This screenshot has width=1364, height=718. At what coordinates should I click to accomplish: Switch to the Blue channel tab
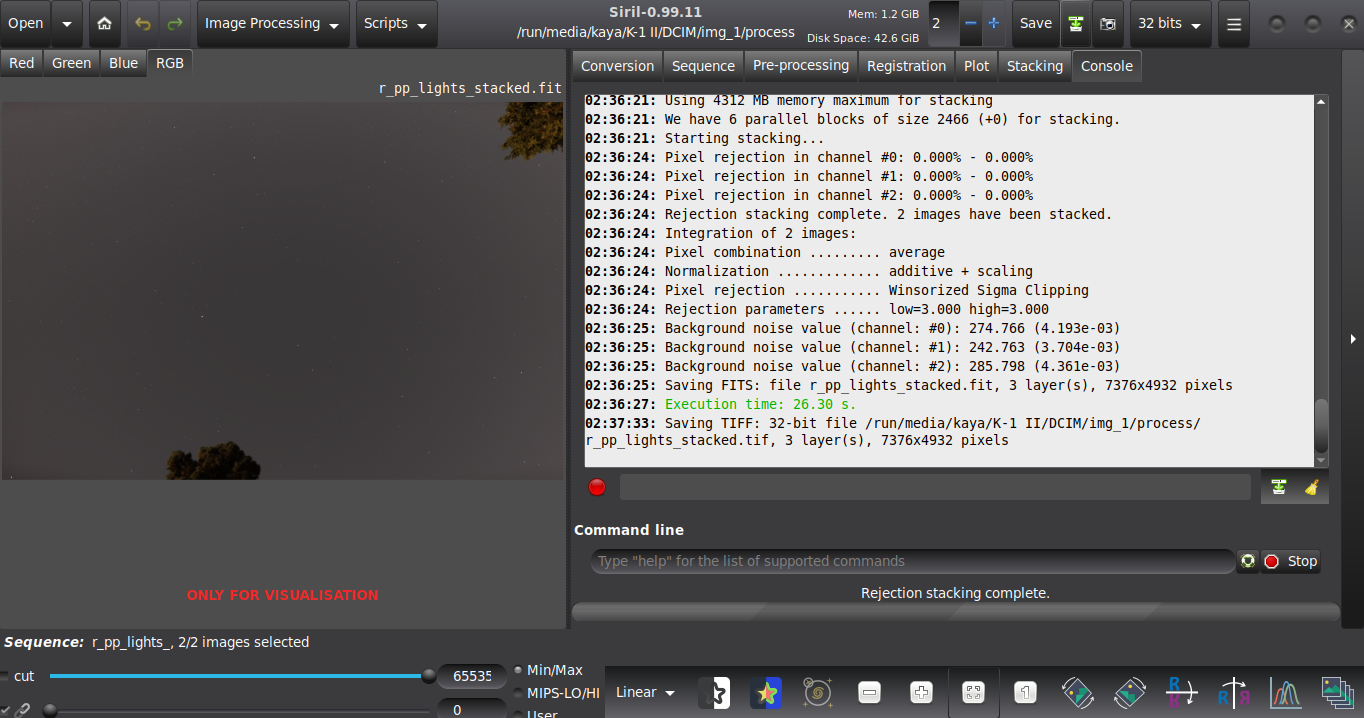(124, 63)
